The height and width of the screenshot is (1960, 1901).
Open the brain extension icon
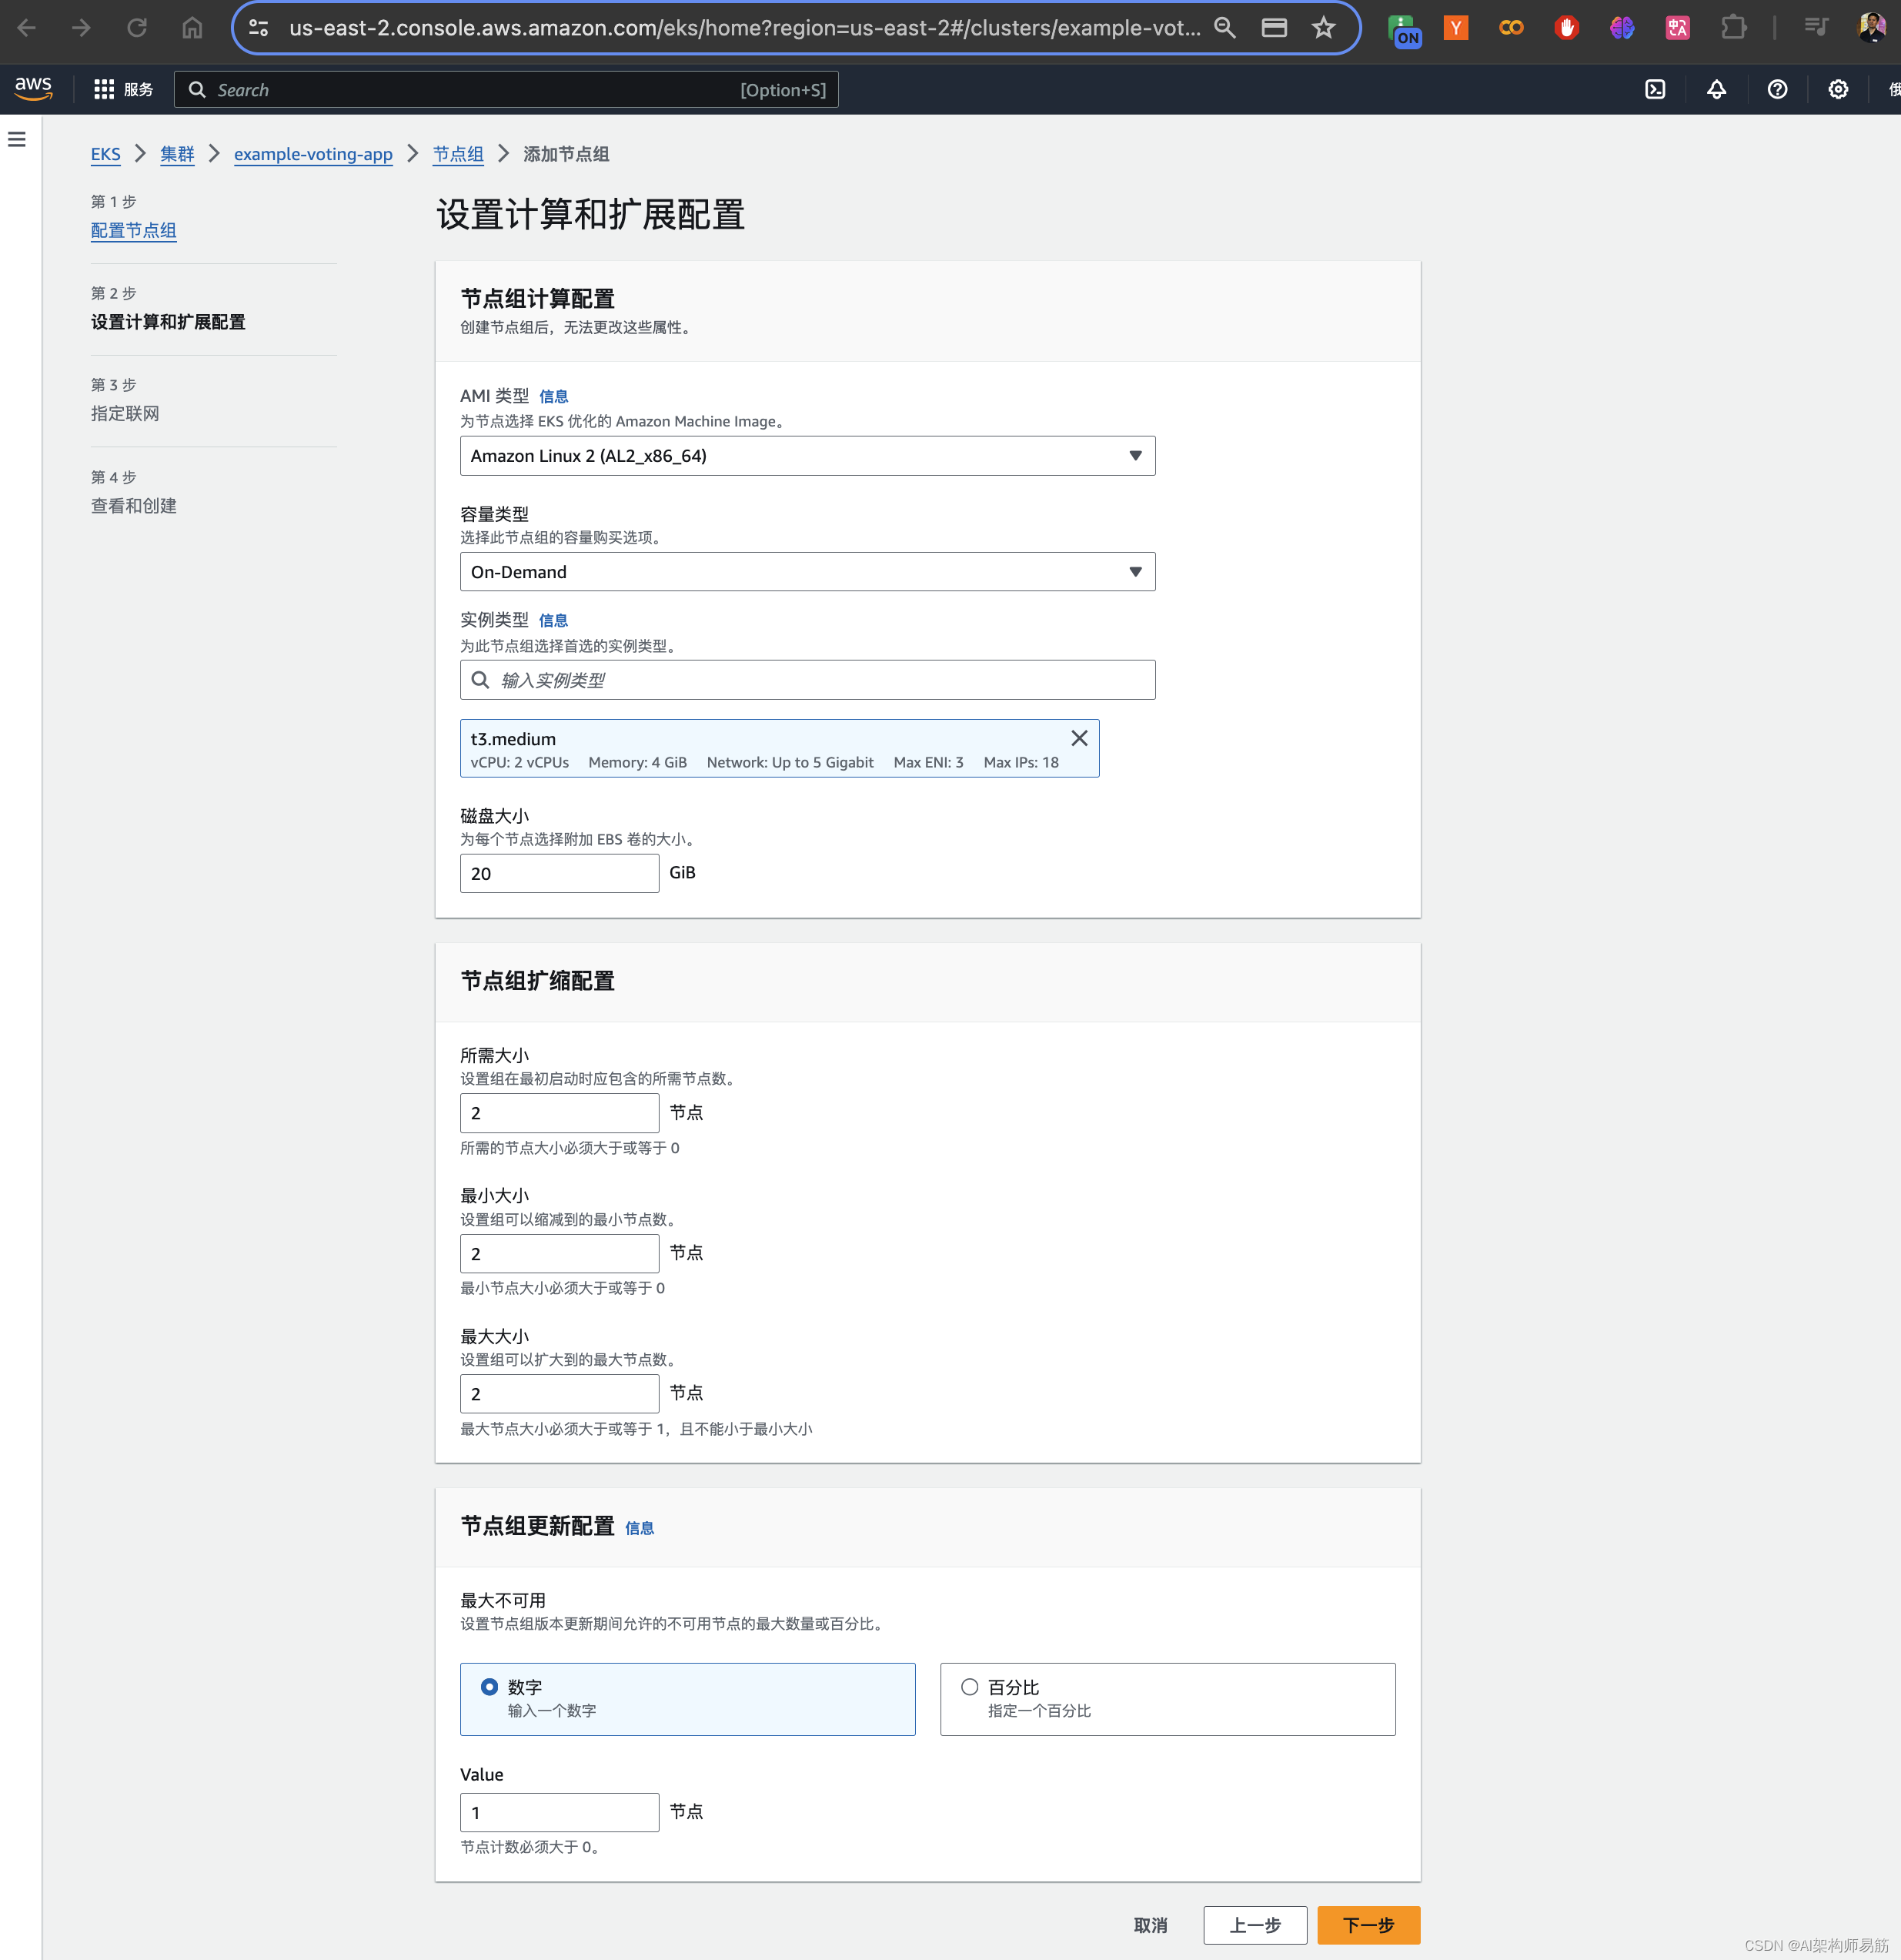coord(1622,28)
